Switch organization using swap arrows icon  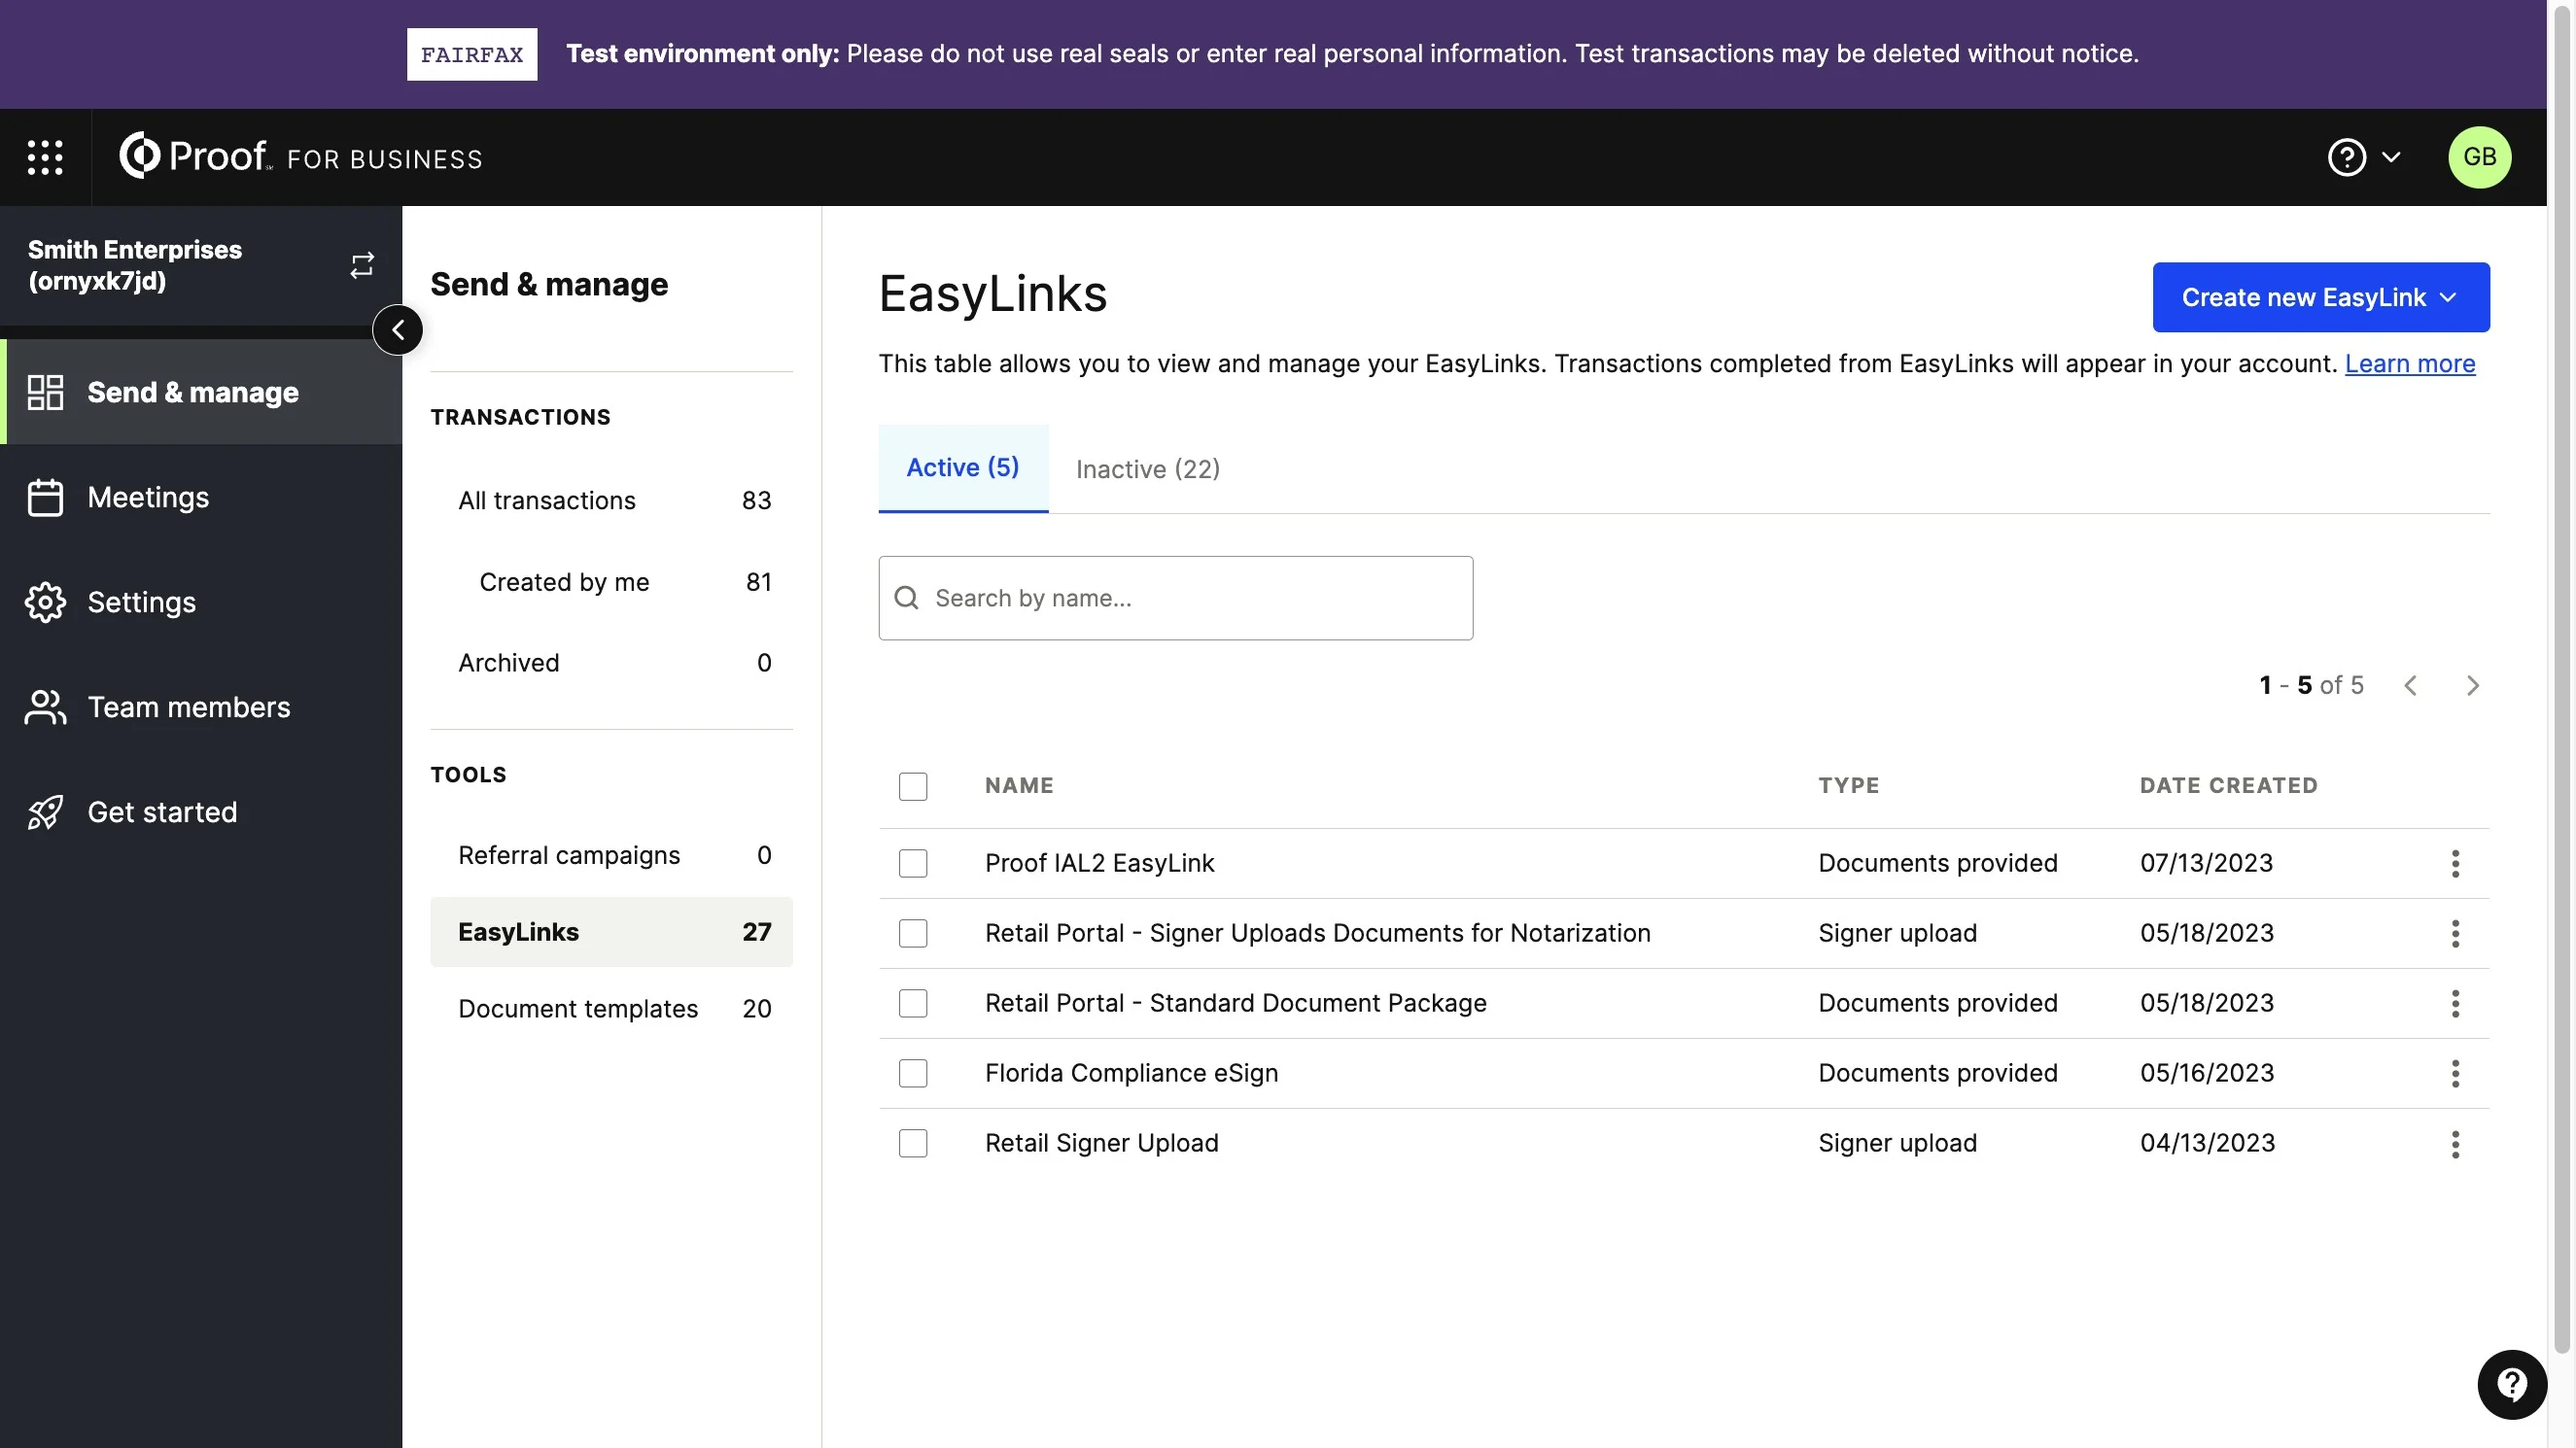click(362, 265)
